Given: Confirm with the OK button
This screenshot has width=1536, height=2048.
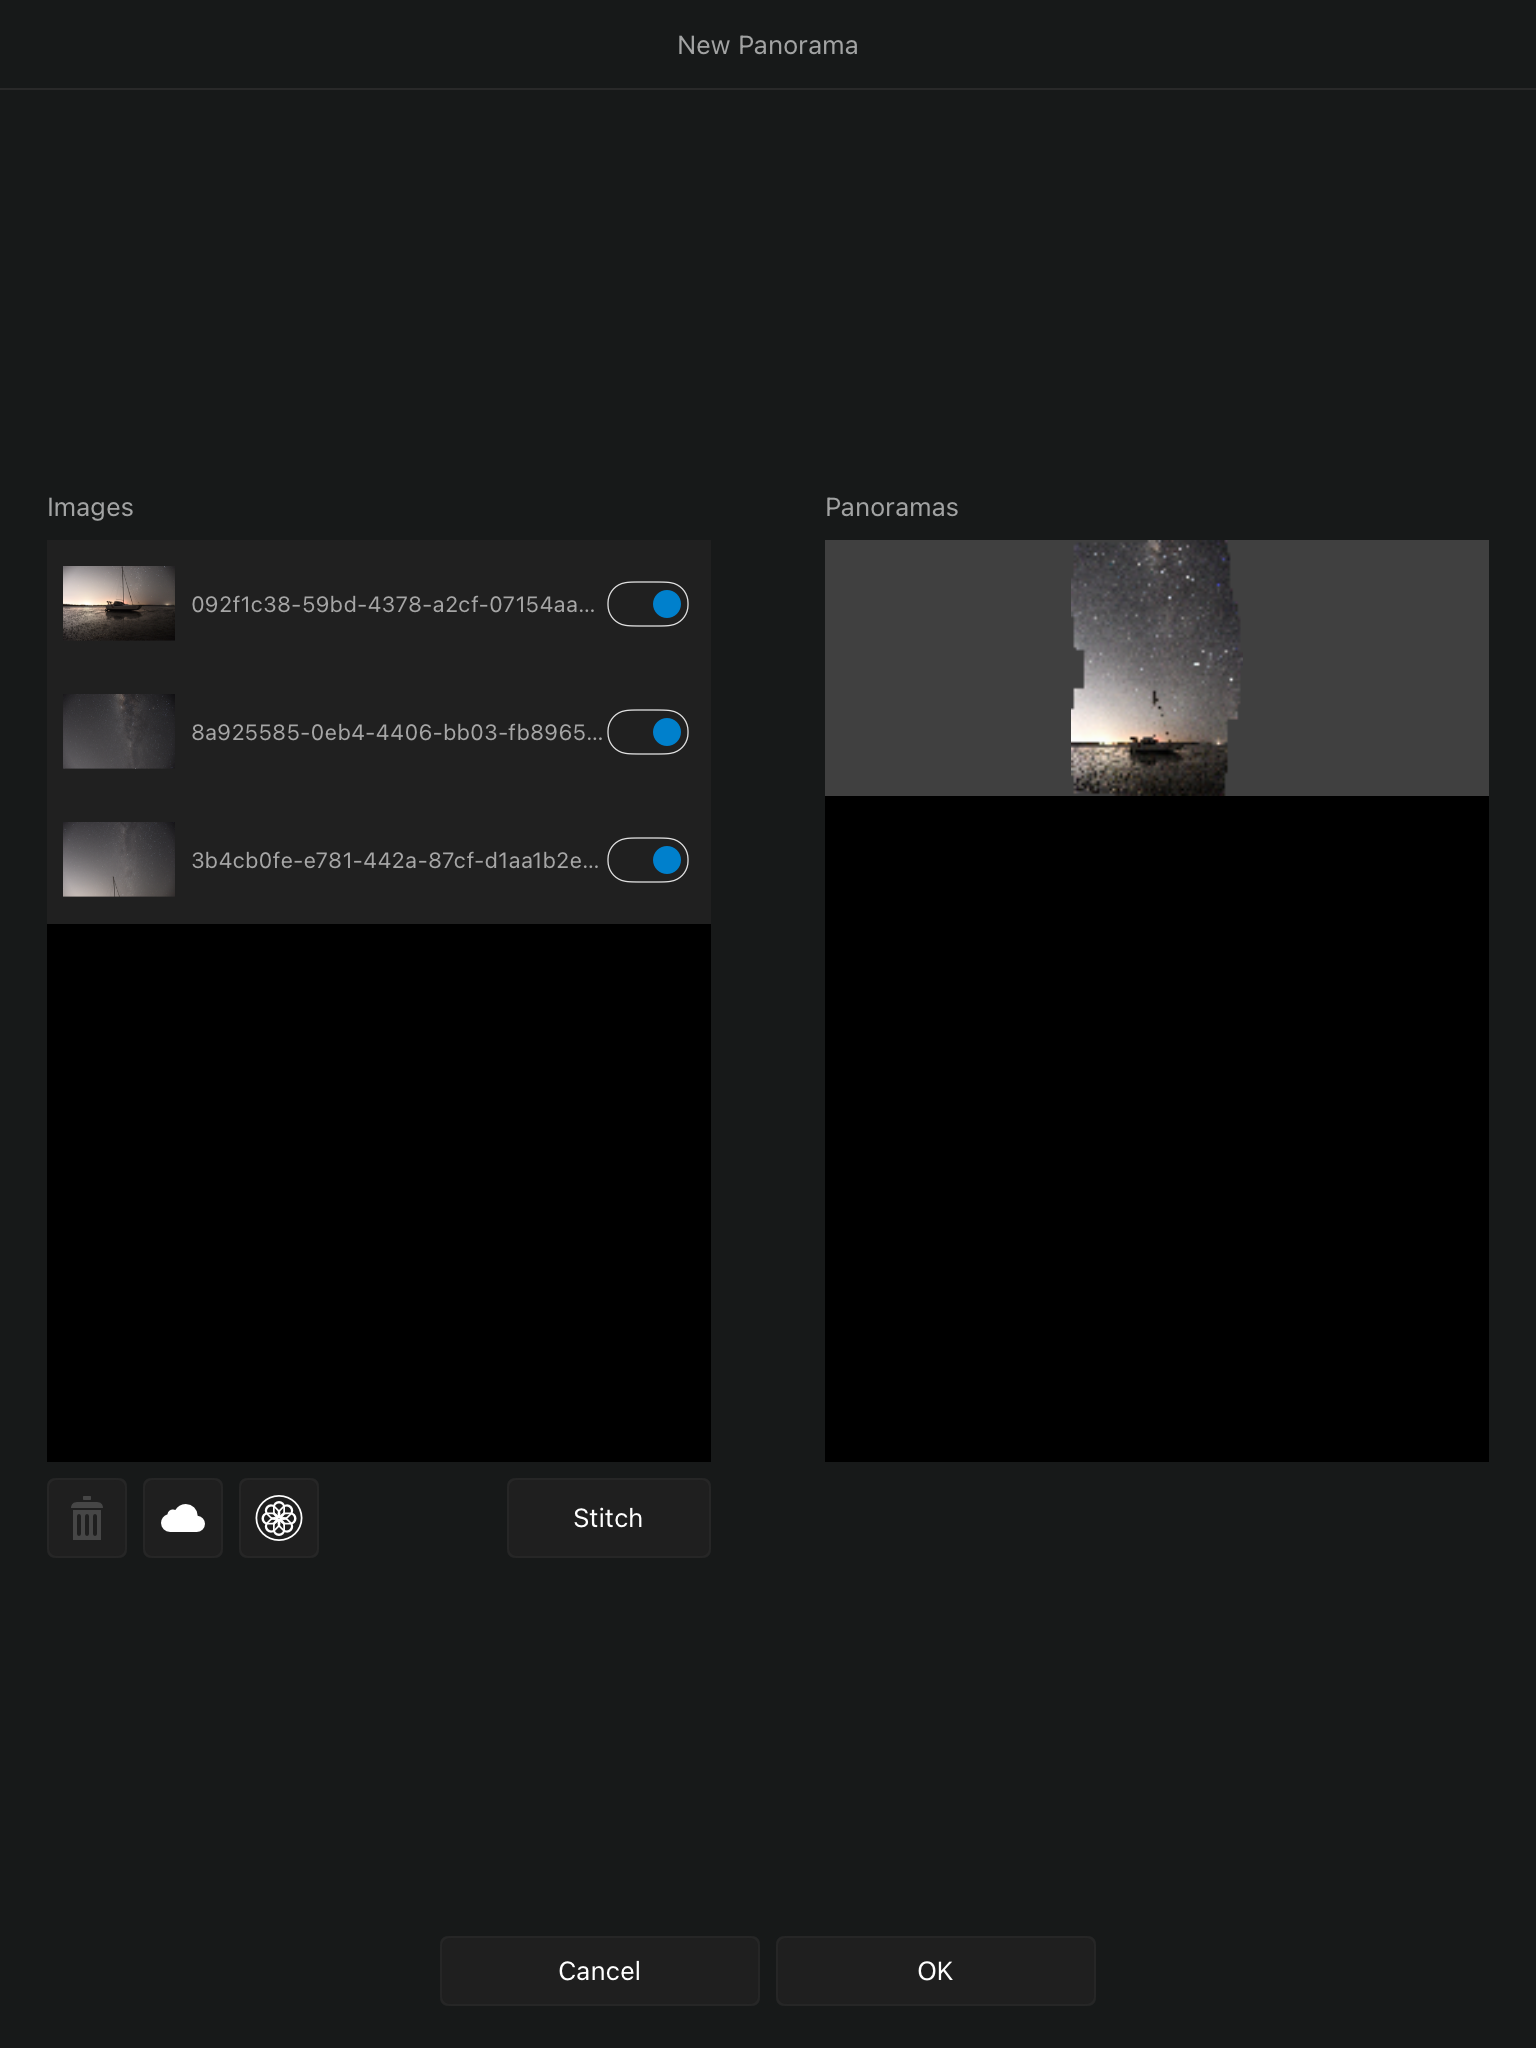Looking at the screenshot, I should point(936,1971).
